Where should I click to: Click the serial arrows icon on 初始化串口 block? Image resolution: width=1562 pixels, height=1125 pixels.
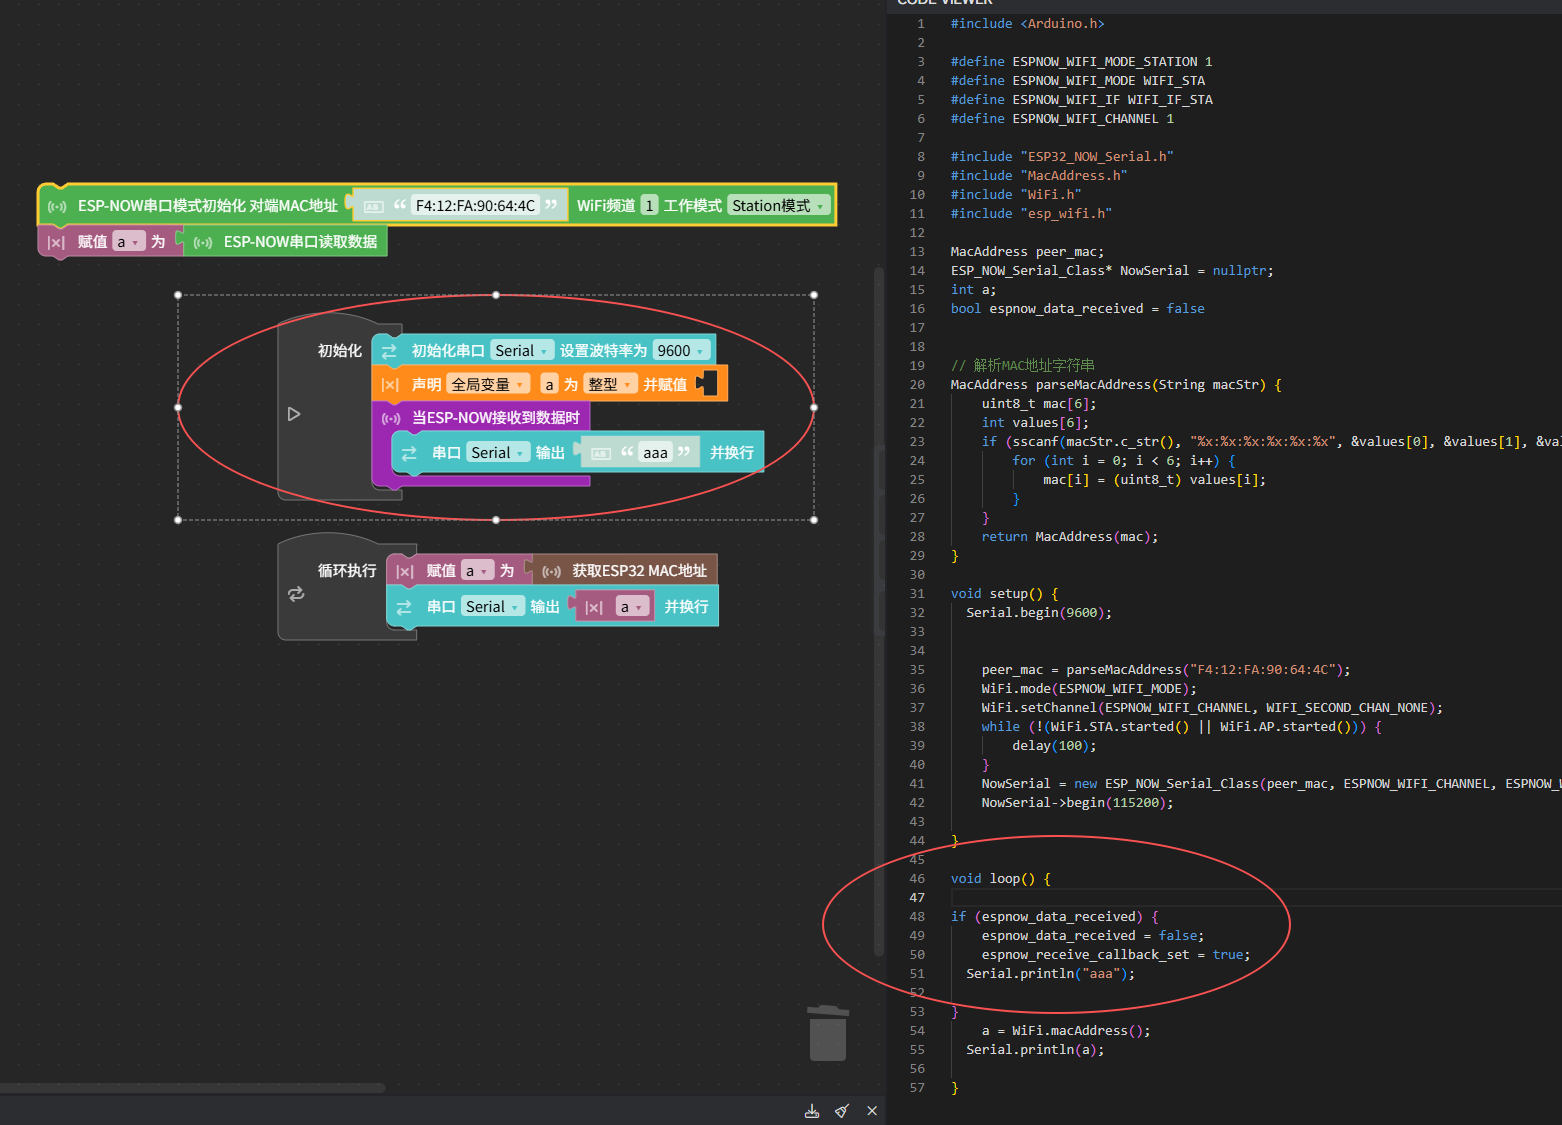point(389,351)
